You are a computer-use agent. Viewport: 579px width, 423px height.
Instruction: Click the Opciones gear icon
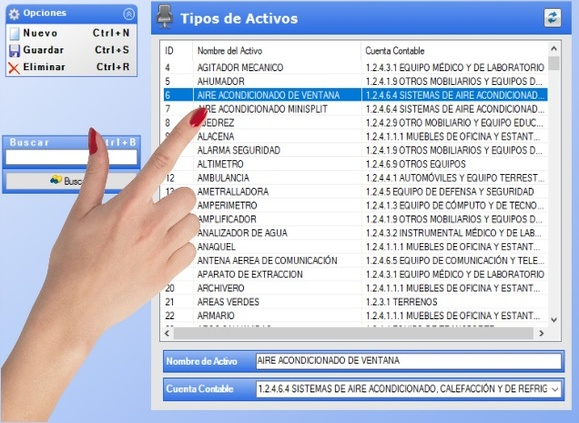[14, 14]
